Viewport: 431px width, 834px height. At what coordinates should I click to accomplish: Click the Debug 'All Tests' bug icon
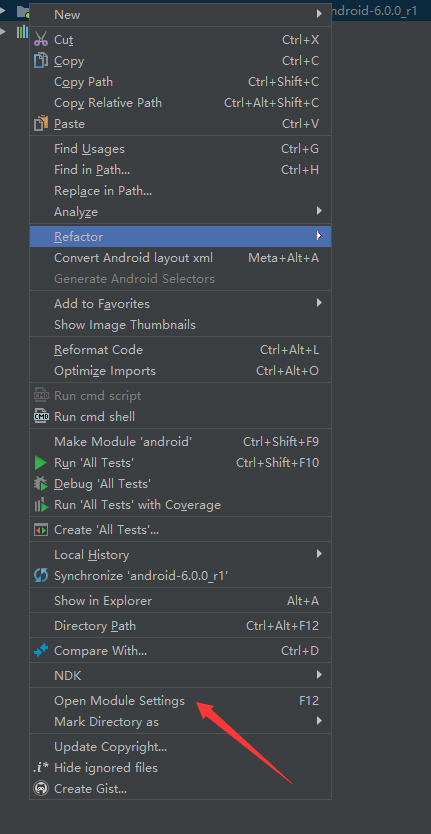[41, 483]
